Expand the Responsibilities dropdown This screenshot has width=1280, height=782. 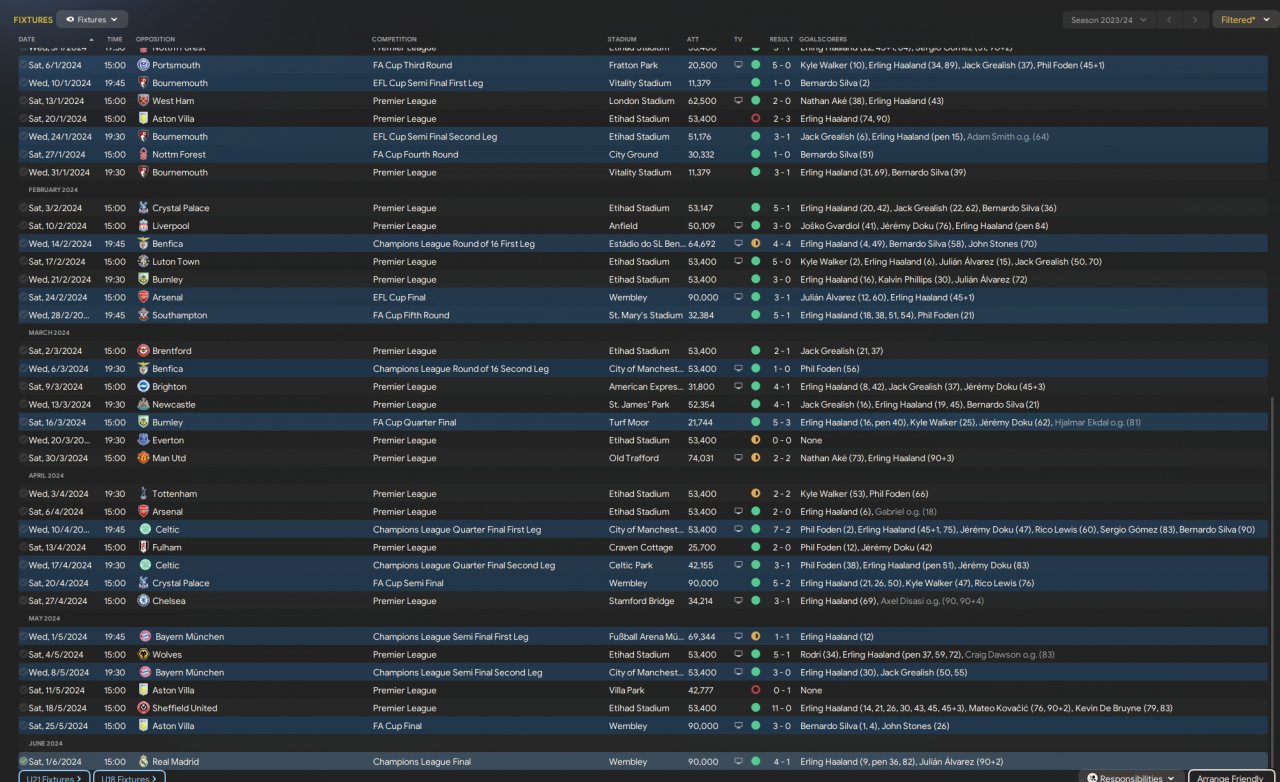click(x=1132, y=777)
